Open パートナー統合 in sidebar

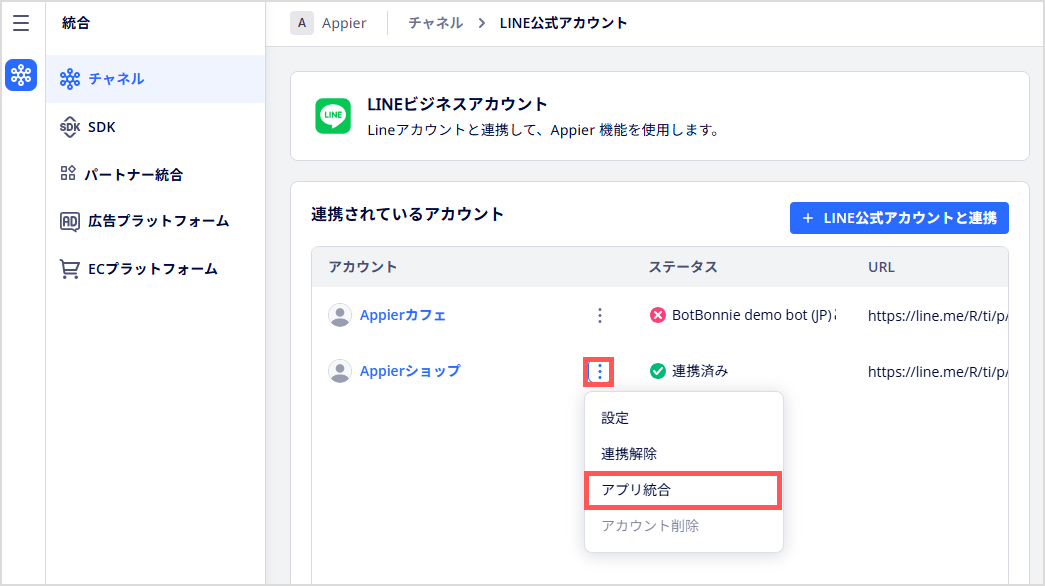155,174
